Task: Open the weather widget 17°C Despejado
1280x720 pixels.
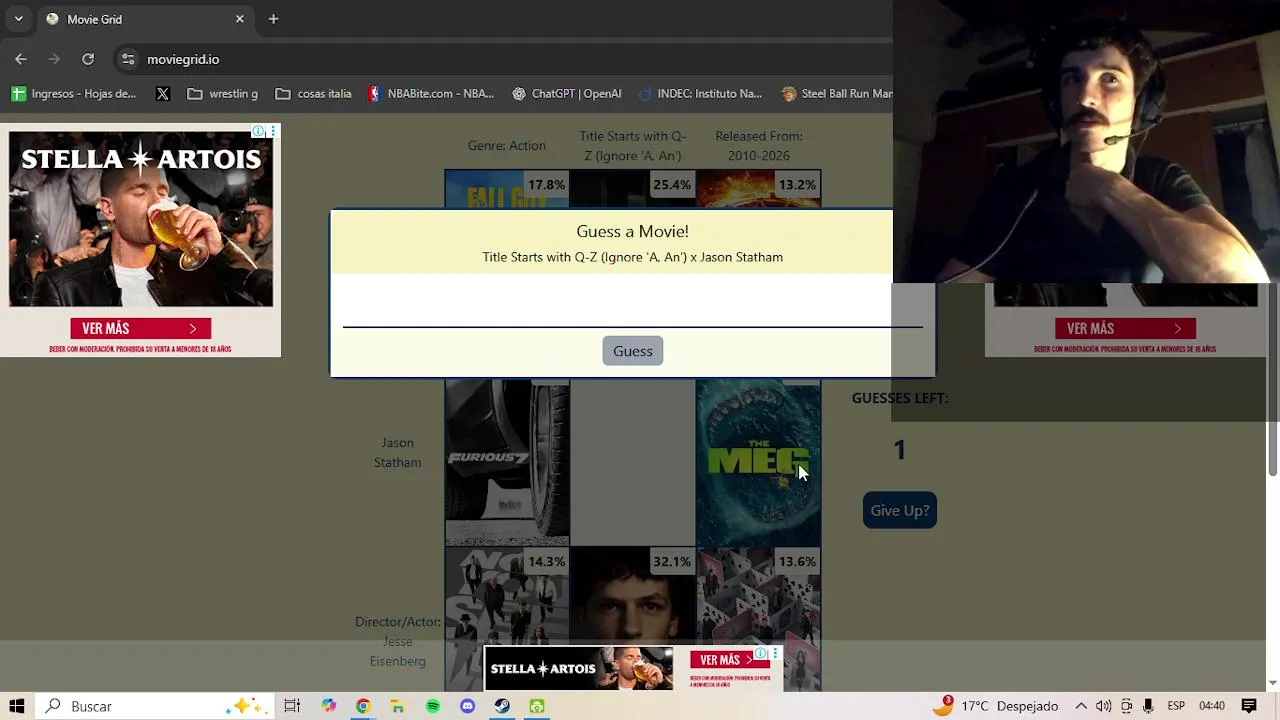Action: [996, 706]
